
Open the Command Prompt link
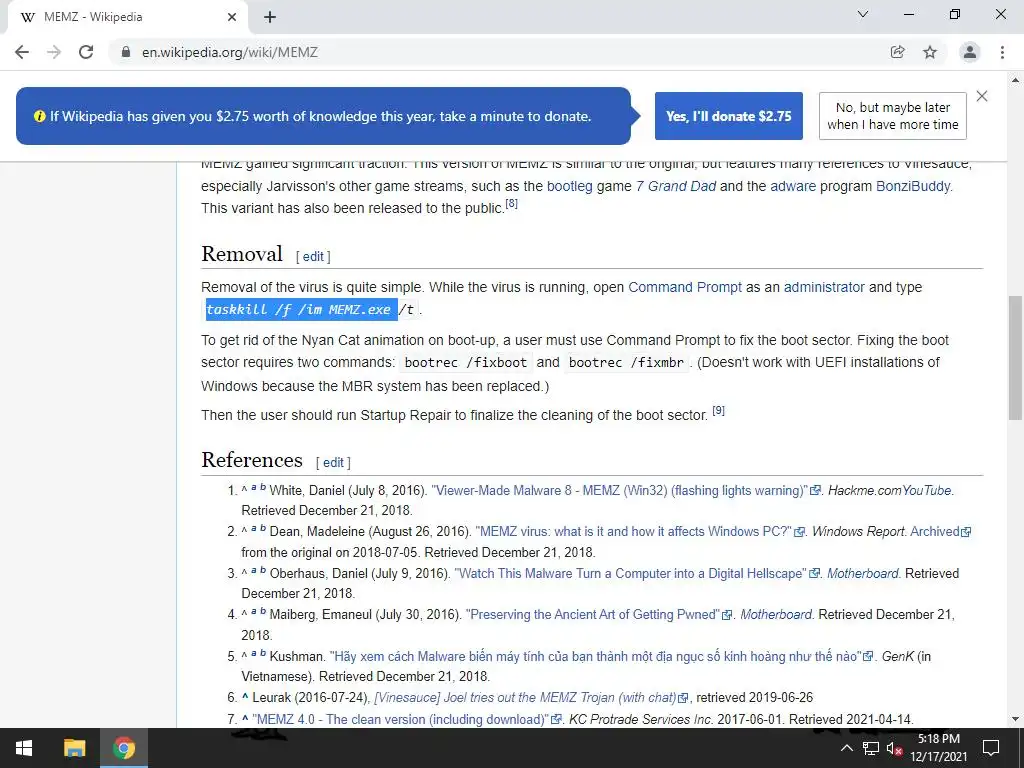tap(685, 287)
